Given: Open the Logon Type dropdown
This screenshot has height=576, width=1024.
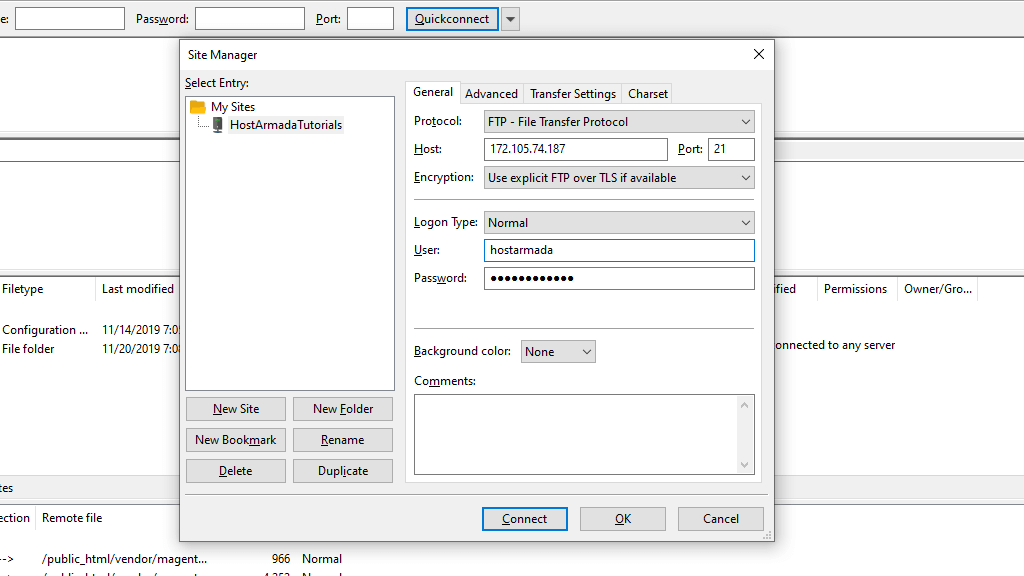Looking at the screenshot, I should pyautogui.click(x=619, y=223).
